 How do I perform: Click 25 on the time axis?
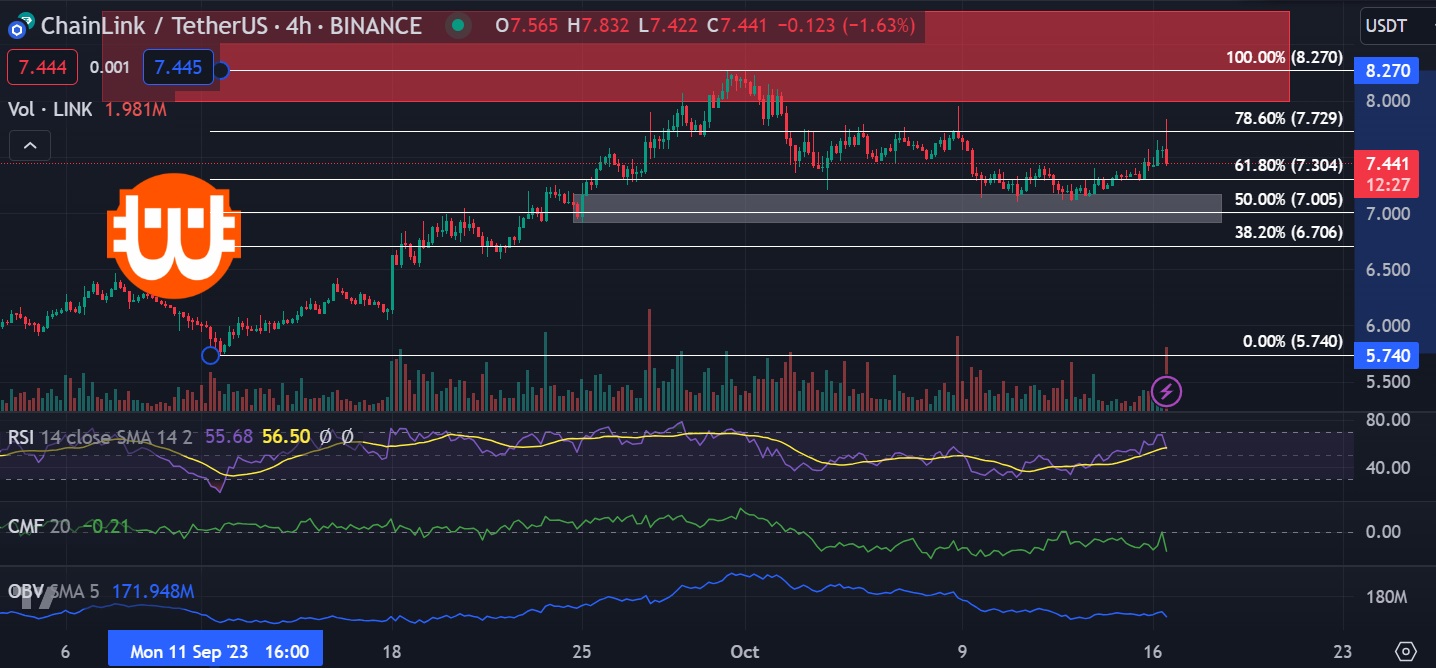click(582, 652)
